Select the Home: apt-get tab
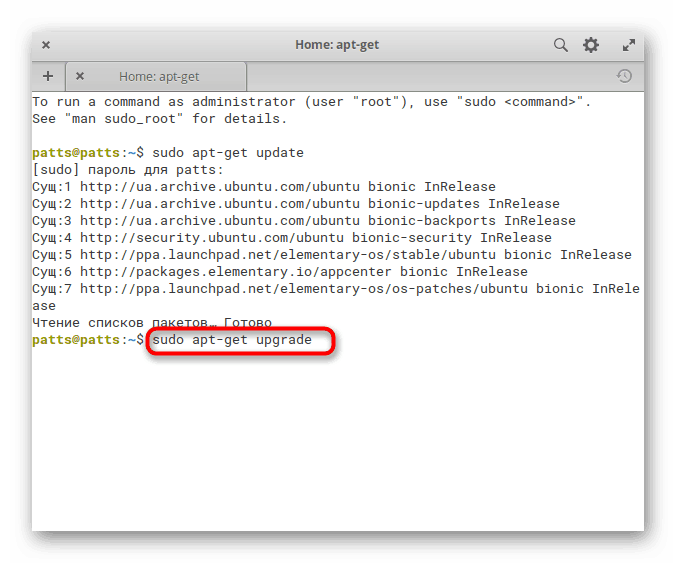The width and height of the screenshot is (676, 563). [156, 76]
